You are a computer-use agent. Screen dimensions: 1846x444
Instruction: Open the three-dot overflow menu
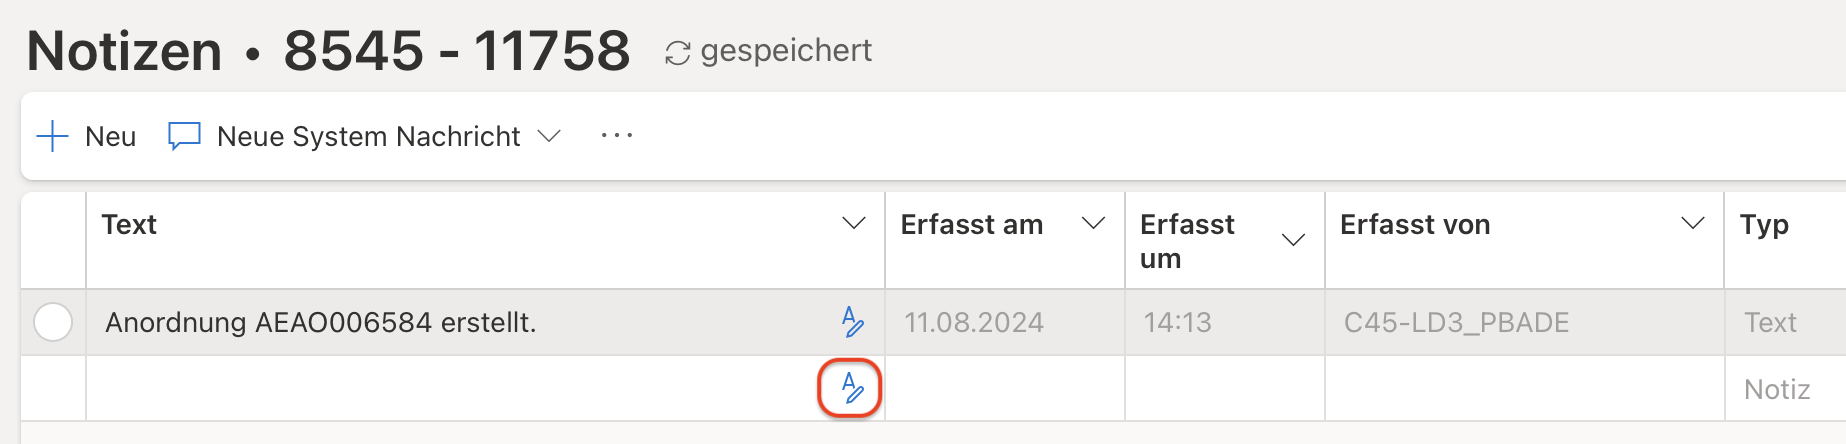616,136
